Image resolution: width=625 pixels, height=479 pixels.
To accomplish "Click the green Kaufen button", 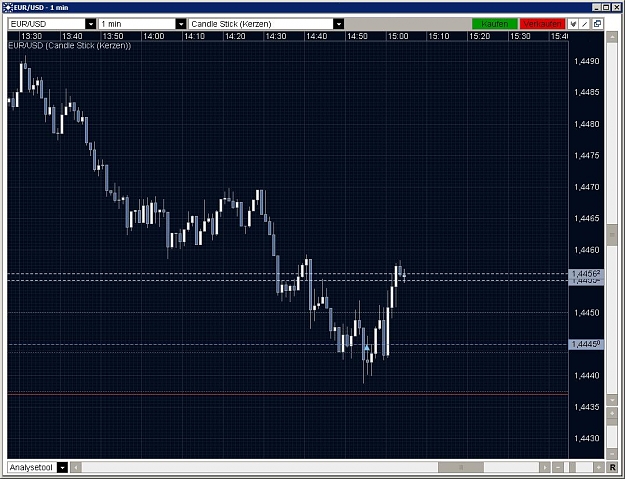I will (x=495, y=24).
